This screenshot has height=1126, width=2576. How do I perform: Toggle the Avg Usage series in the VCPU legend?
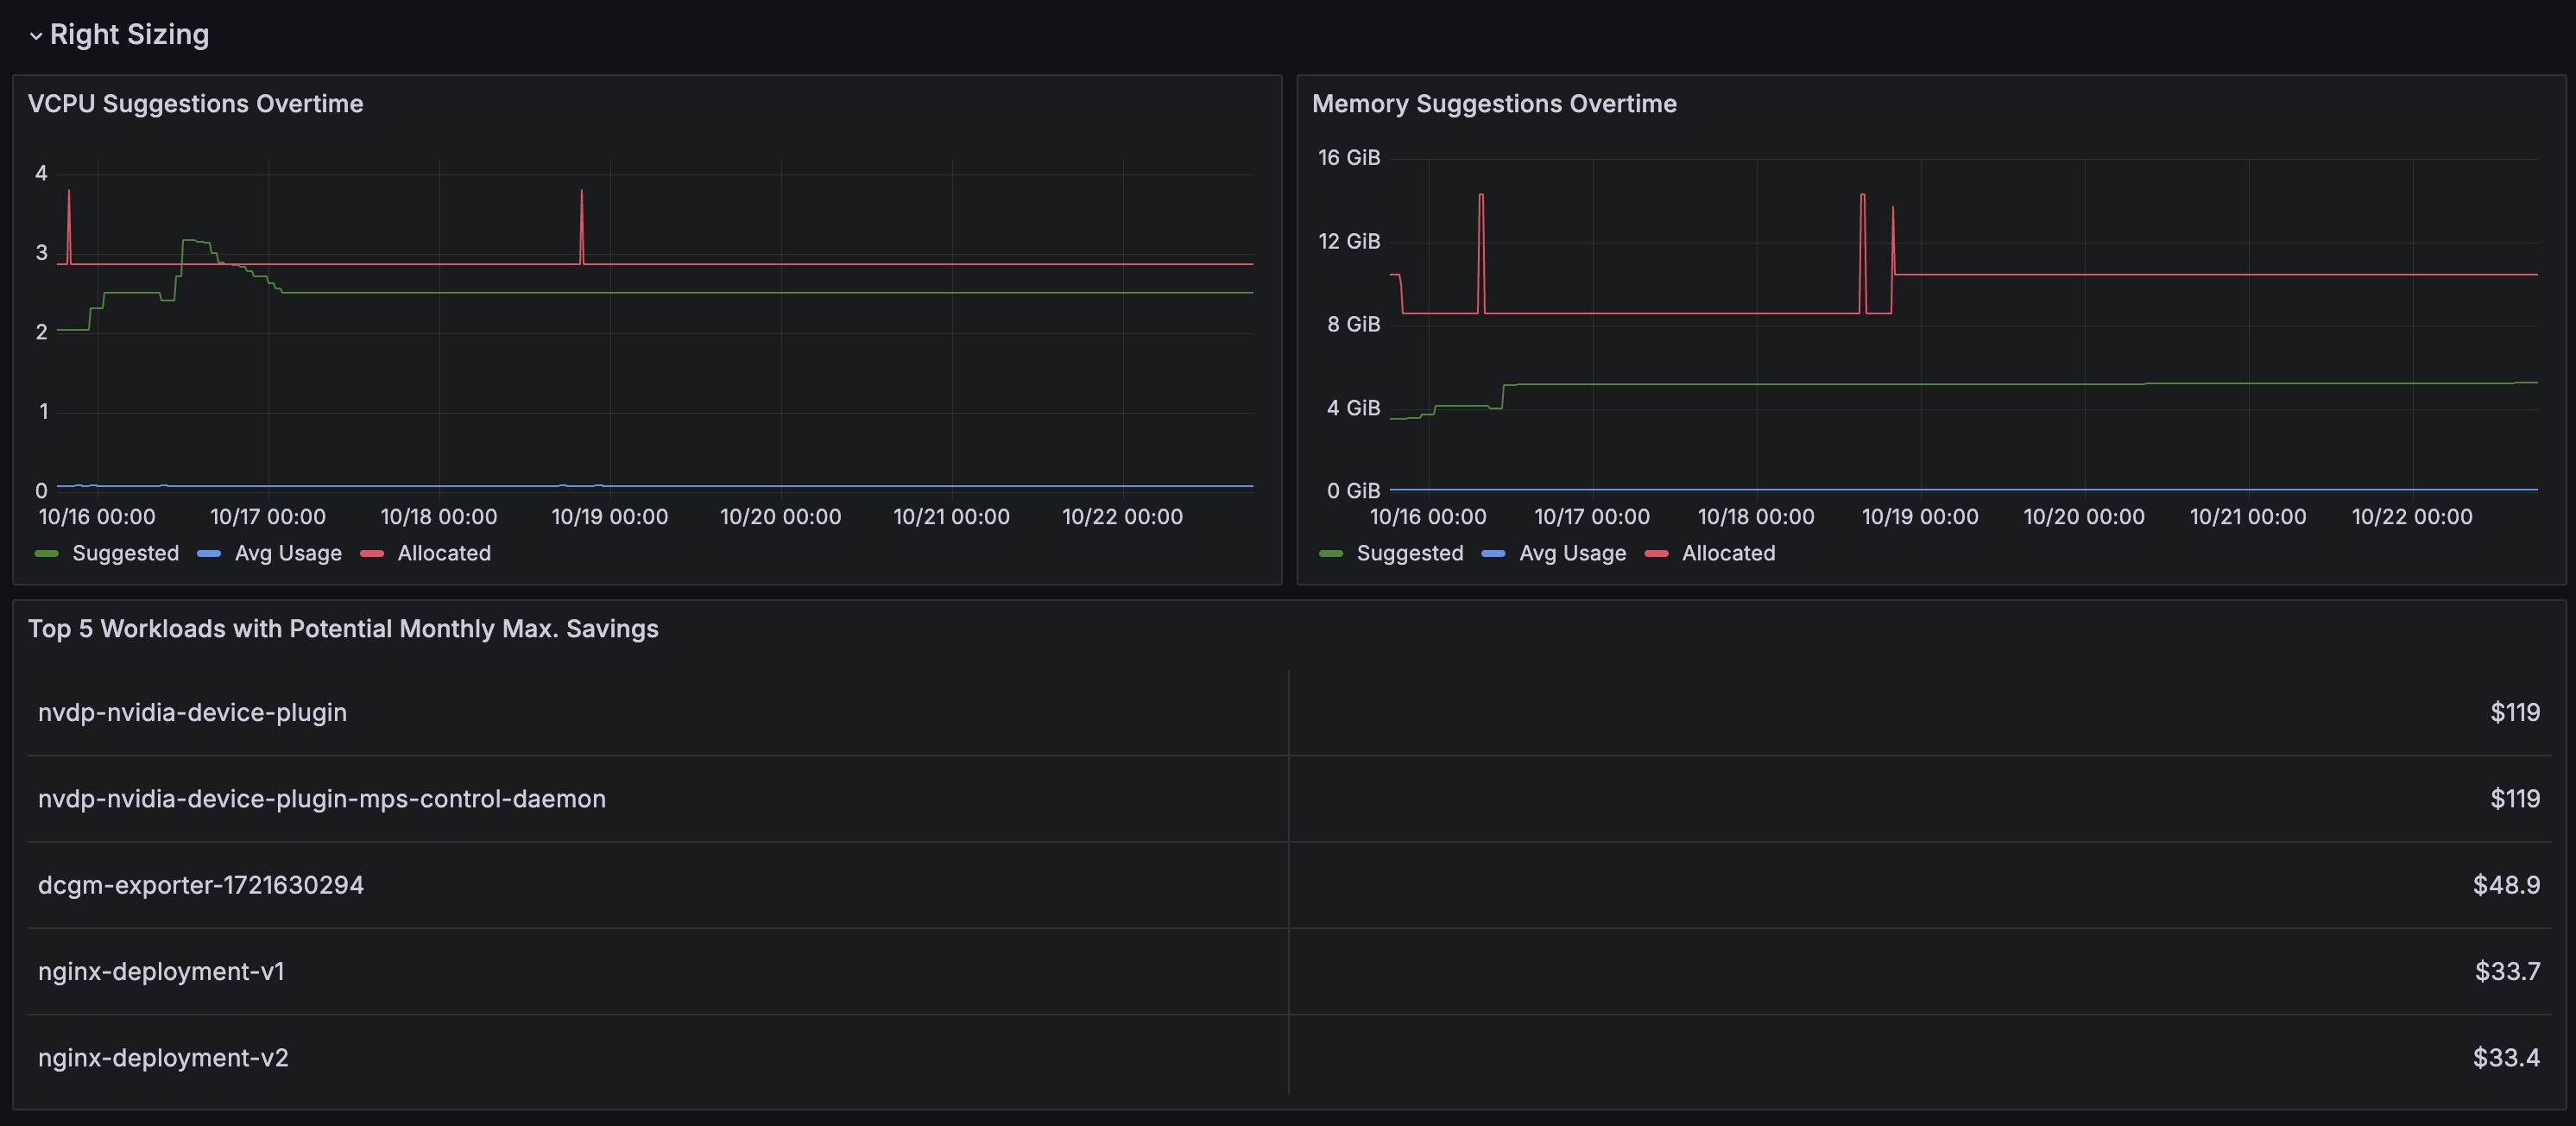(x=288, y=553)
